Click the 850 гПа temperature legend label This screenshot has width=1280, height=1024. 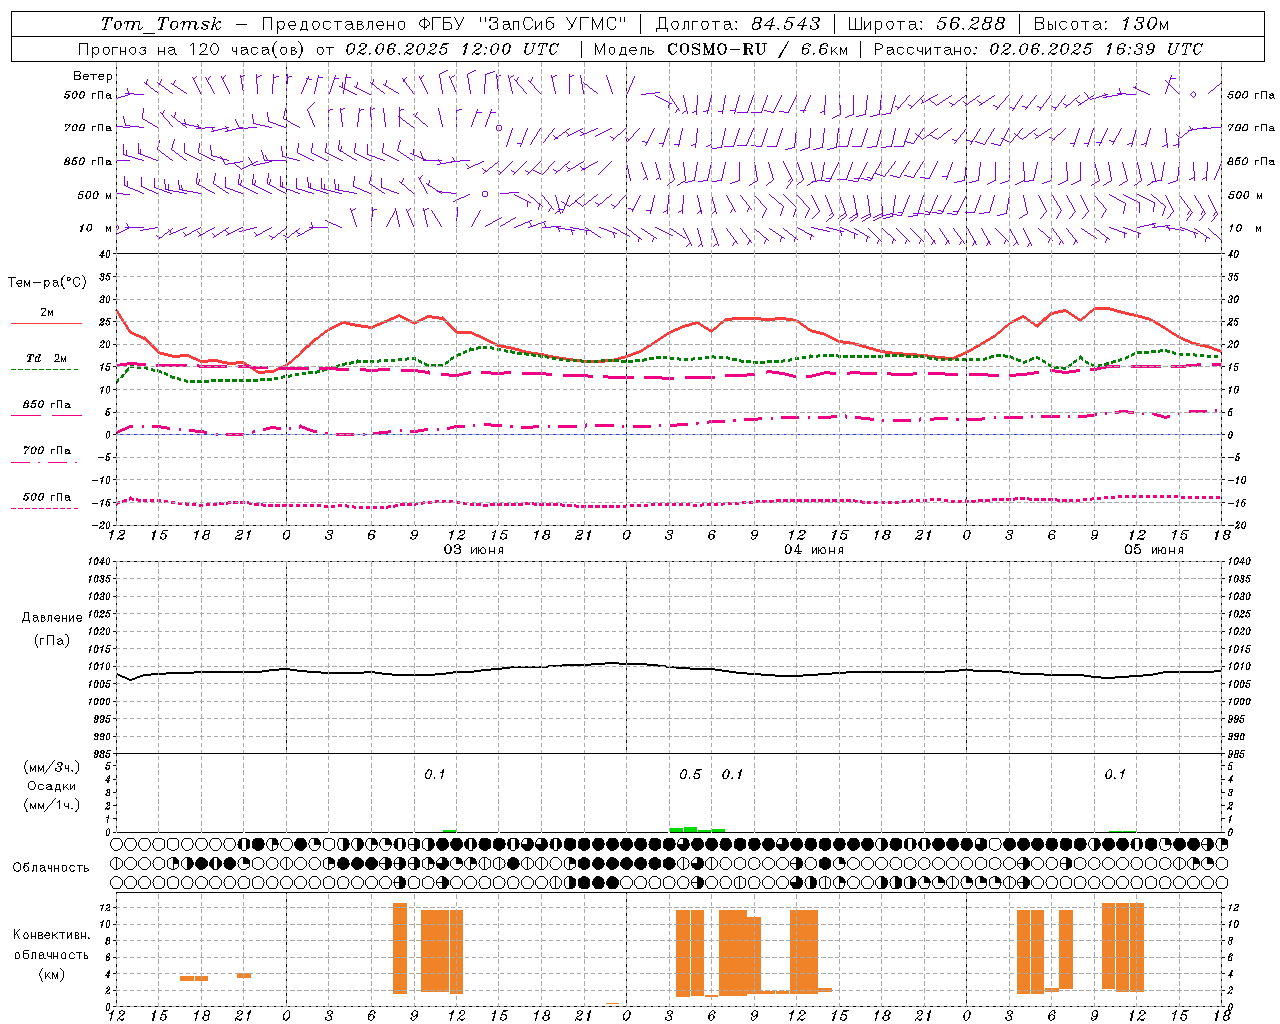coord(46,405)
